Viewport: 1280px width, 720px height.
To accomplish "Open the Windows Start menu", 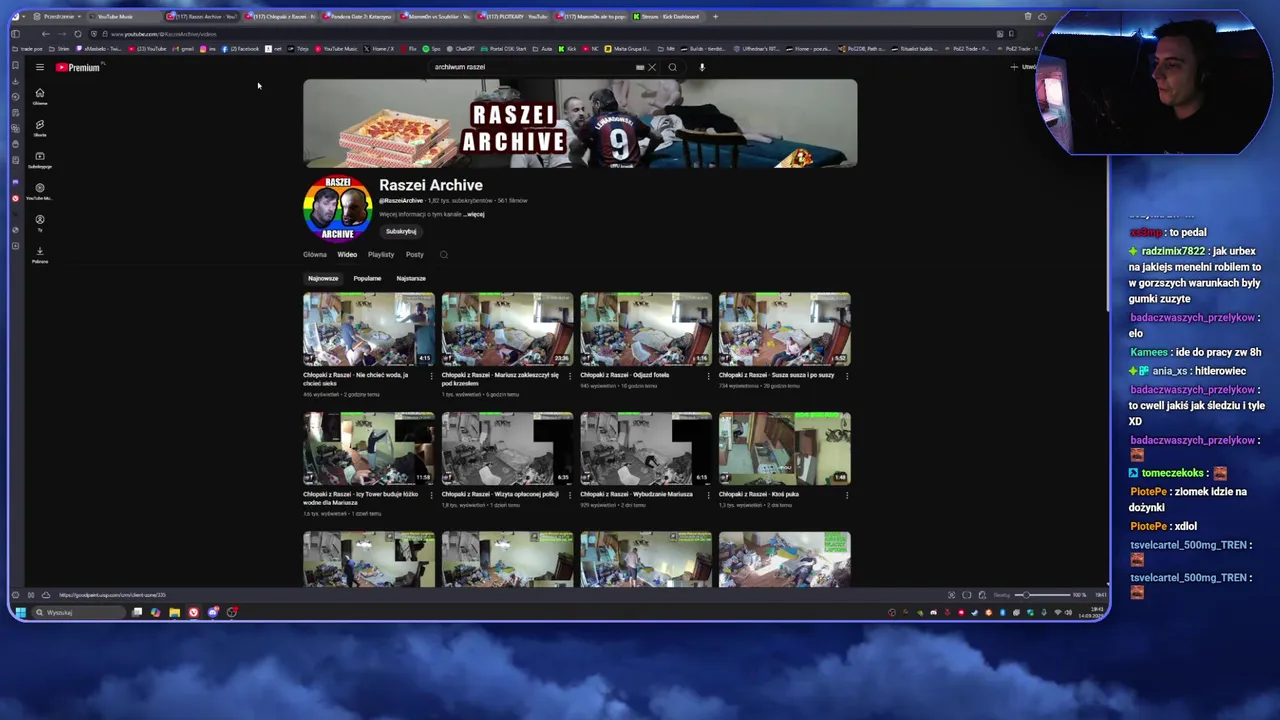I will pos(20,612).
